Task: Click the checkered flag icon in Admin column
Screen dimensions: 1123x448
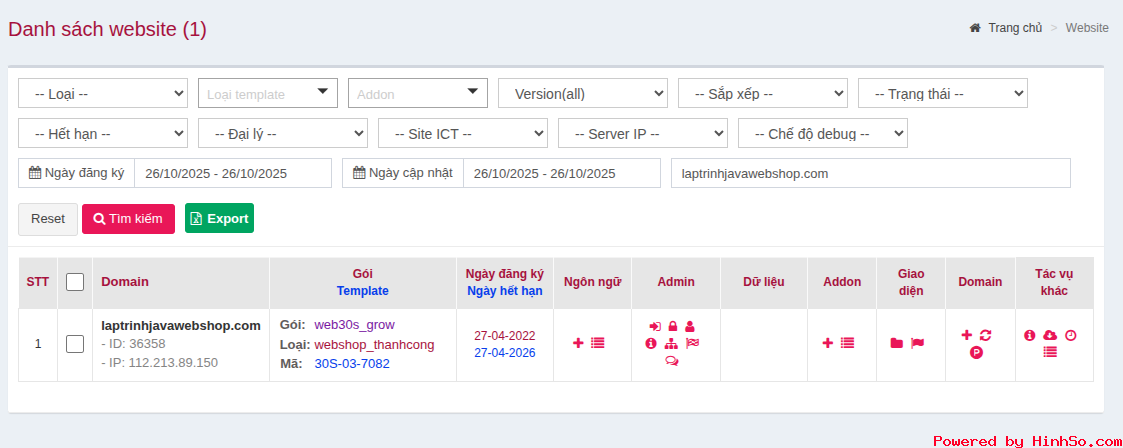Action: click(x=693, y=343)
